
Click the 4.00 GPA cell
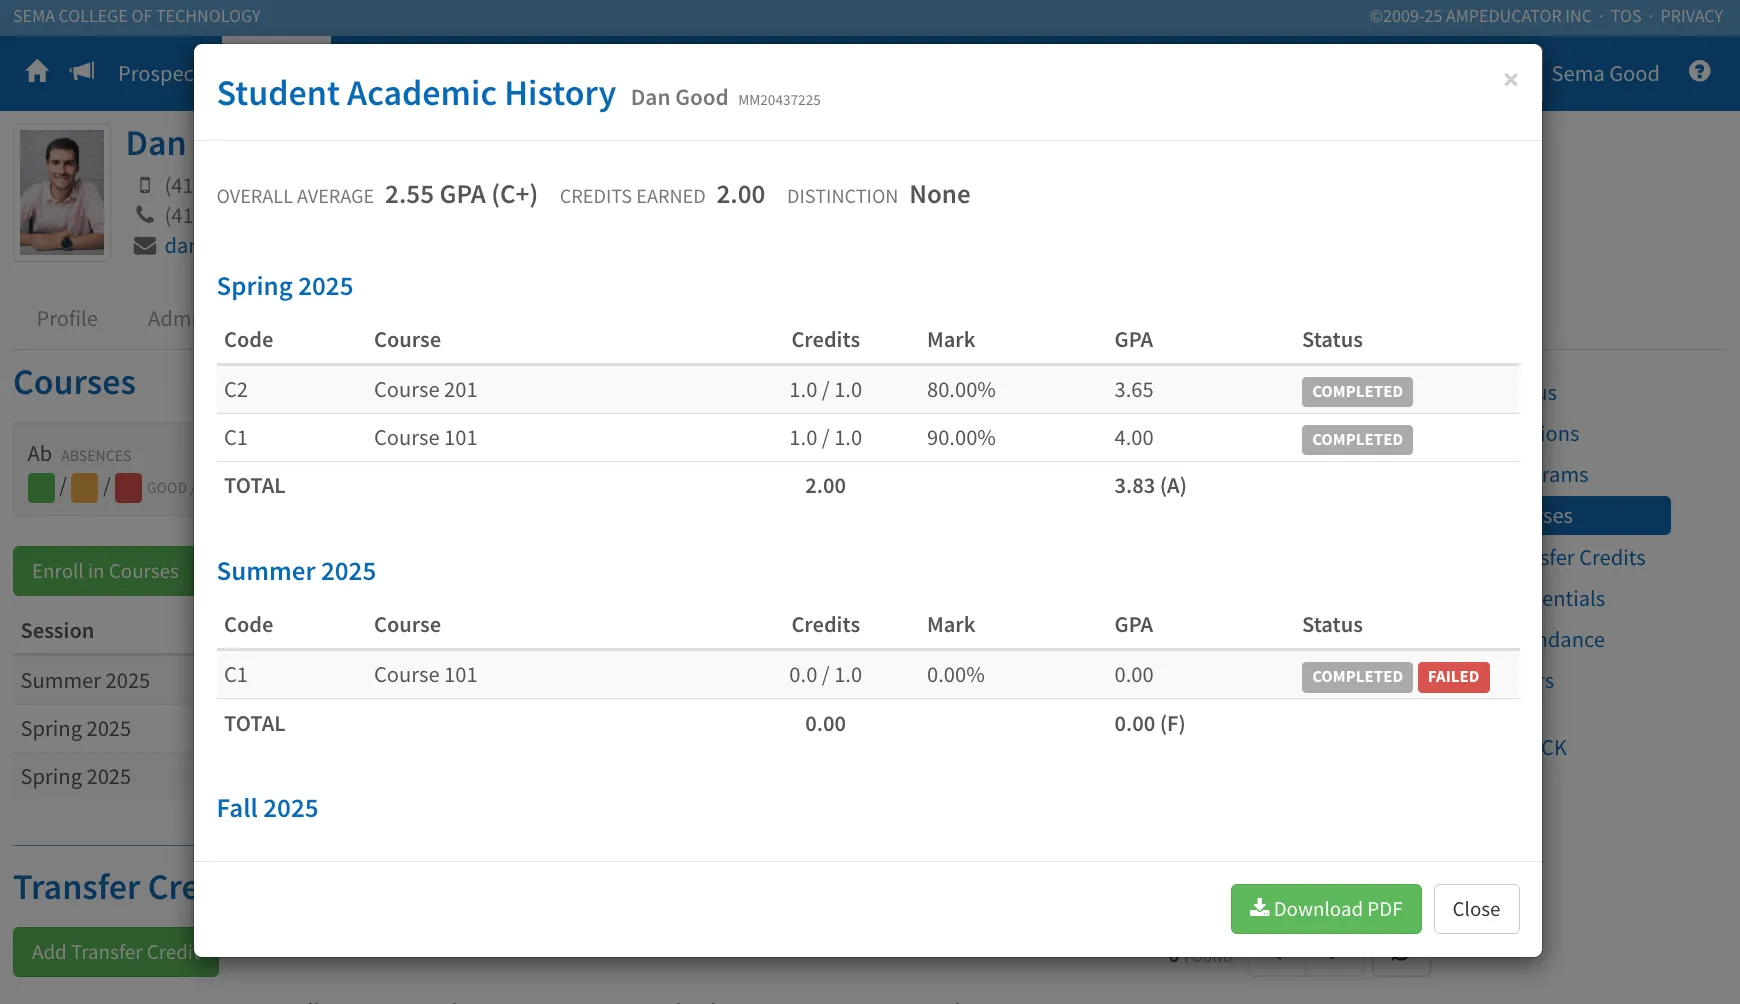click(1134, 438)
